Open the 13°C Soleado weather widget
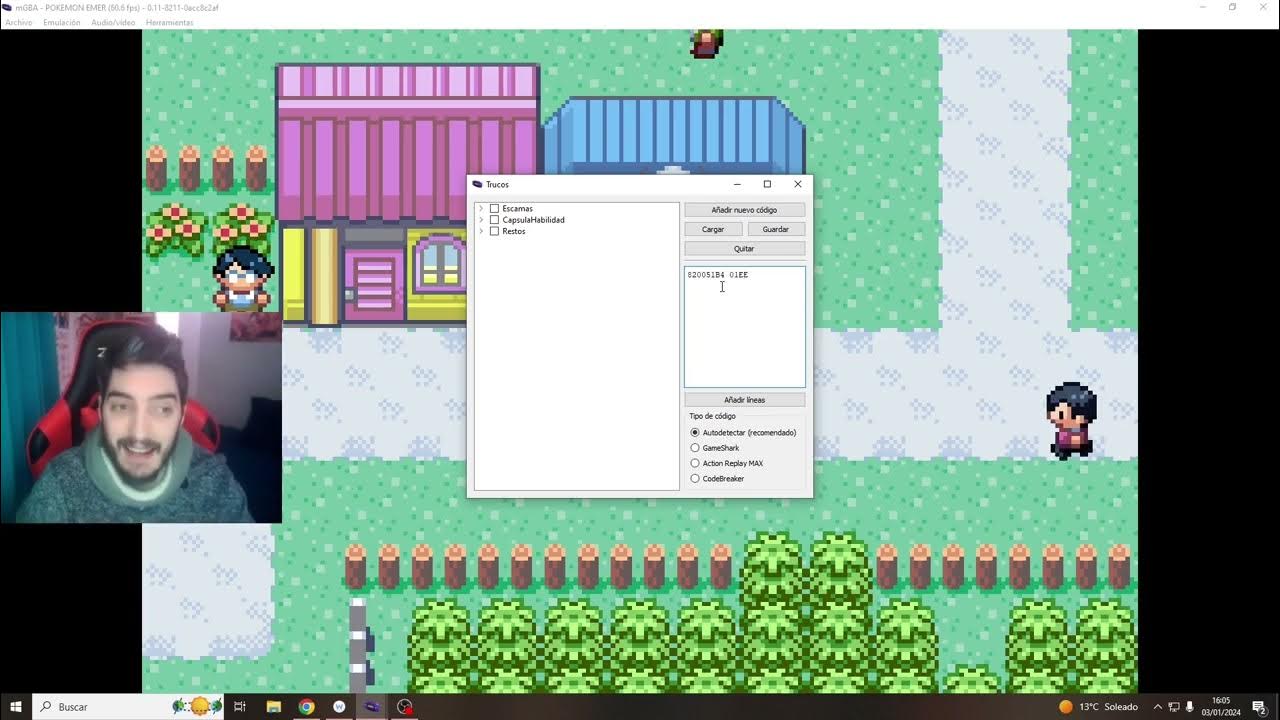 [x=1098, y=707]
